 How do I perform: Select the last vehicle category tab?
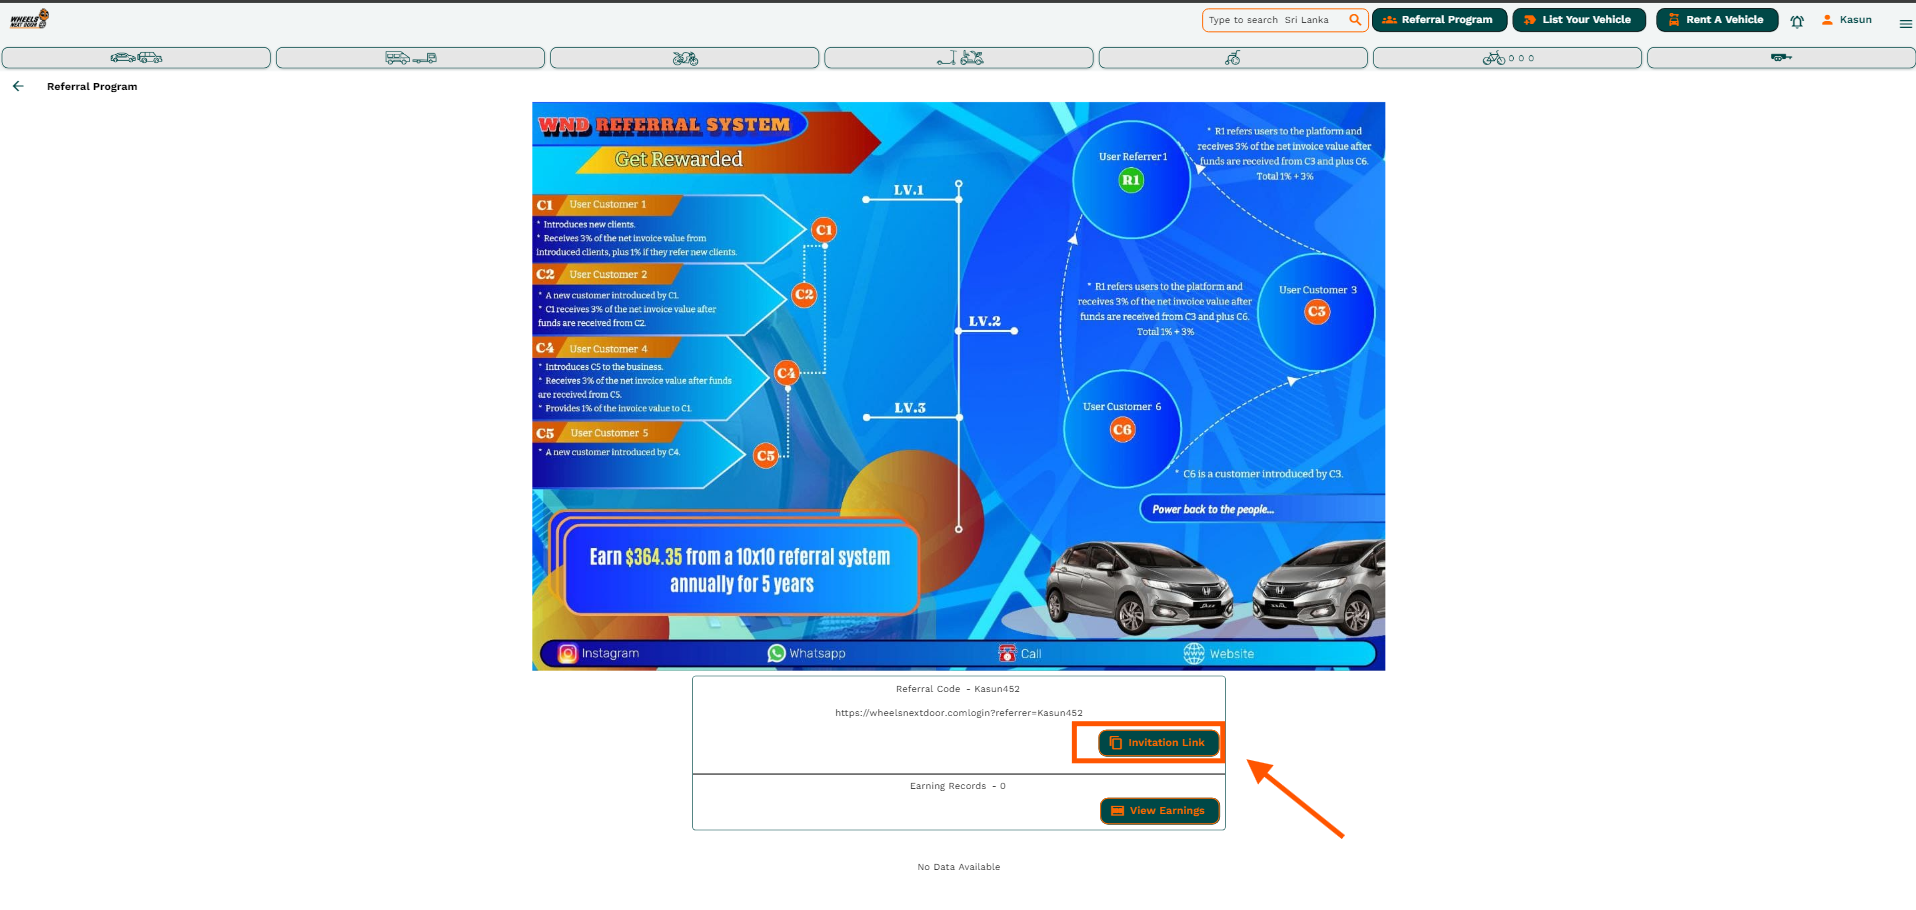click(1780, 58)
